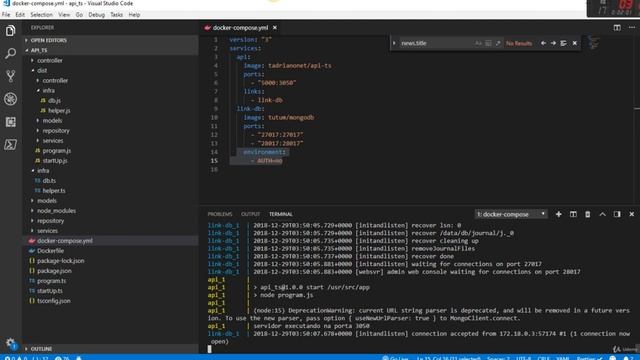Toggle Match Case in find widget

pyautogui.click(x=478, y=43)
